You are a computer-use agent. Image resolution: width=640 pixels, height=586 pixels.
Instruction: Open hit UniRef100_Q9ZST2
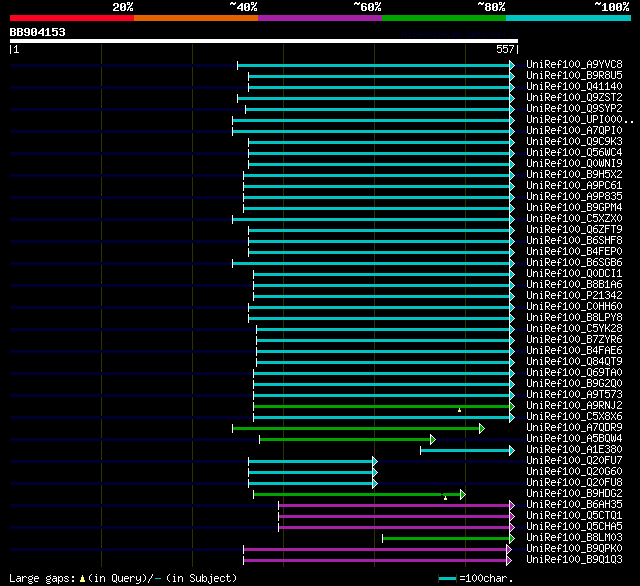(574, 98)
